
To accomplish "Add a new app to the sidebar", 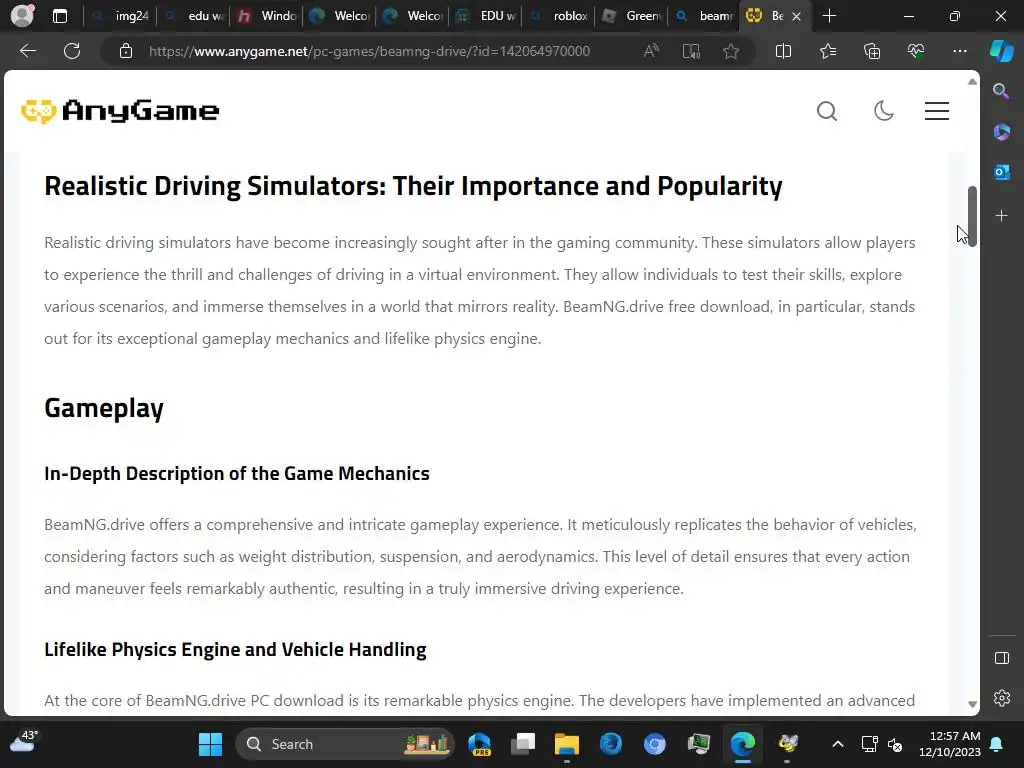I will pos(1002,216).
